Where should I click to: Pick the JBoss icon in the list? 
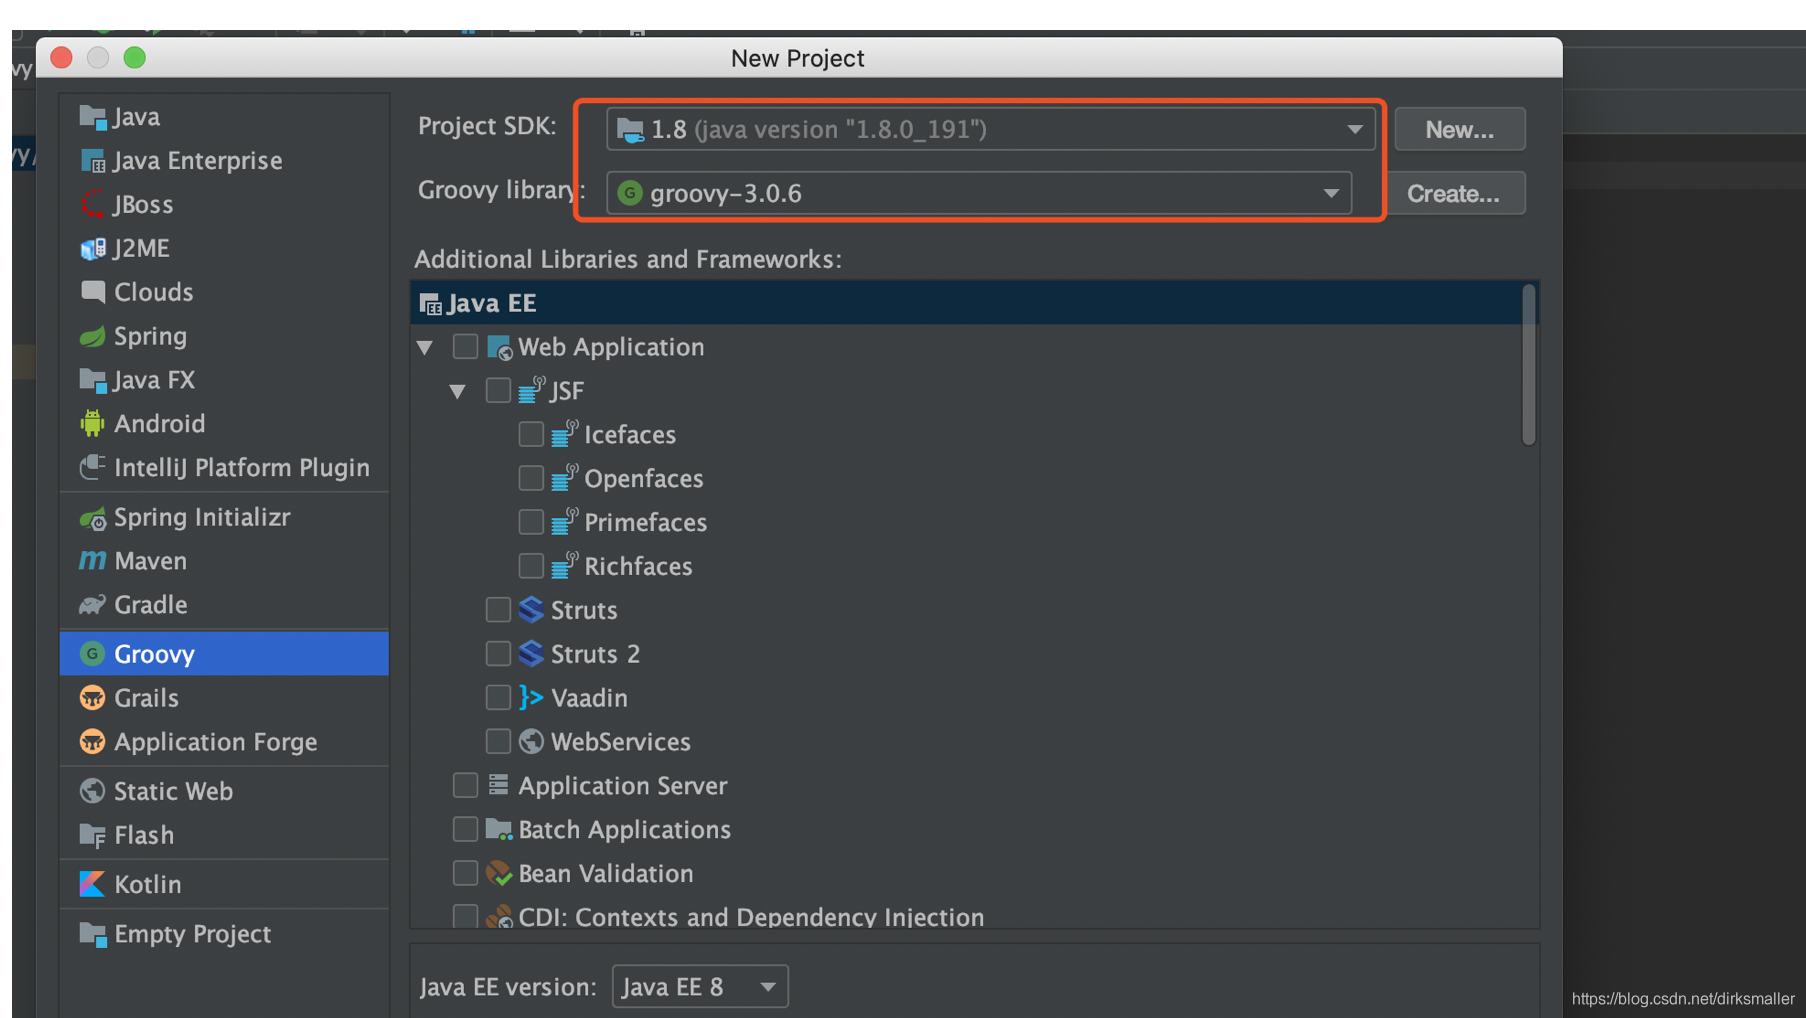point(92,205)
